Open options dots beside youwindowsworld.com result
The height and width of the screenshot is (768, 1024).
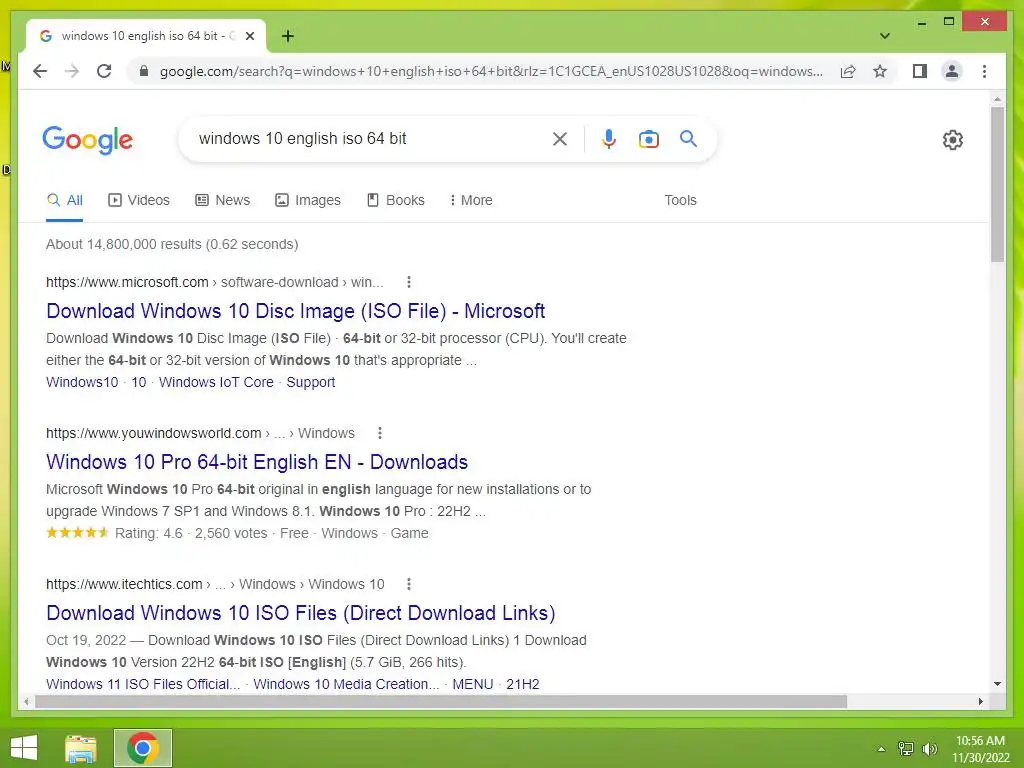(379, 433)
